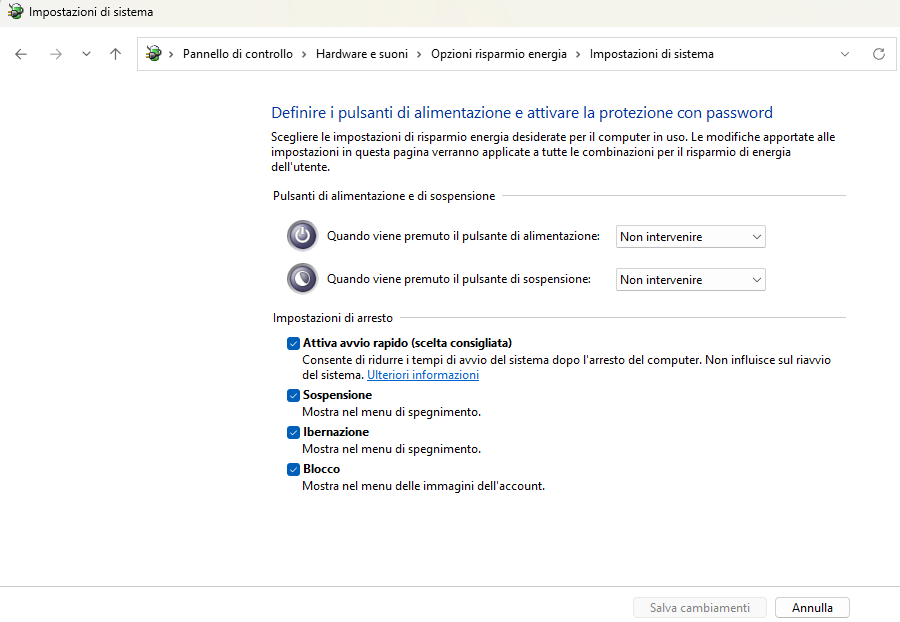900x622 pixels.
Task: Disable the Attiva avvio rapido checkbox
Action: tap(293, 343)
